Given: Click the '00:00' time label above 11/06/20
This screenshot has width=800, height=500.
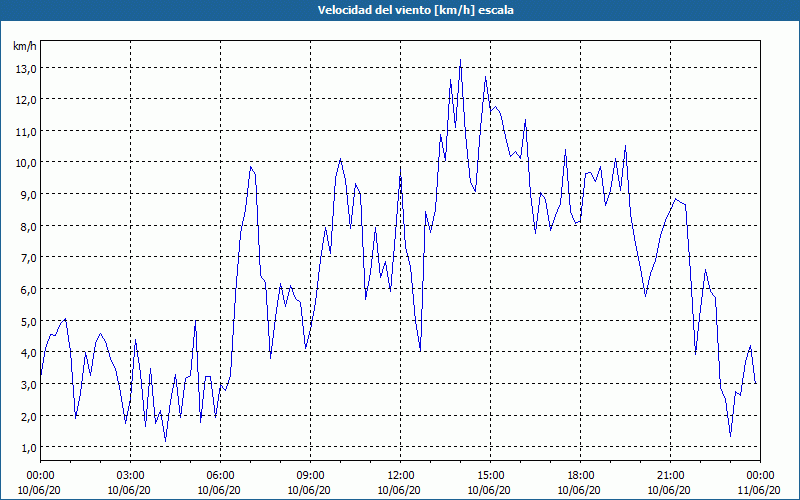Looking at the screenshot, I should pyautogui.click(x=760, y=476).
